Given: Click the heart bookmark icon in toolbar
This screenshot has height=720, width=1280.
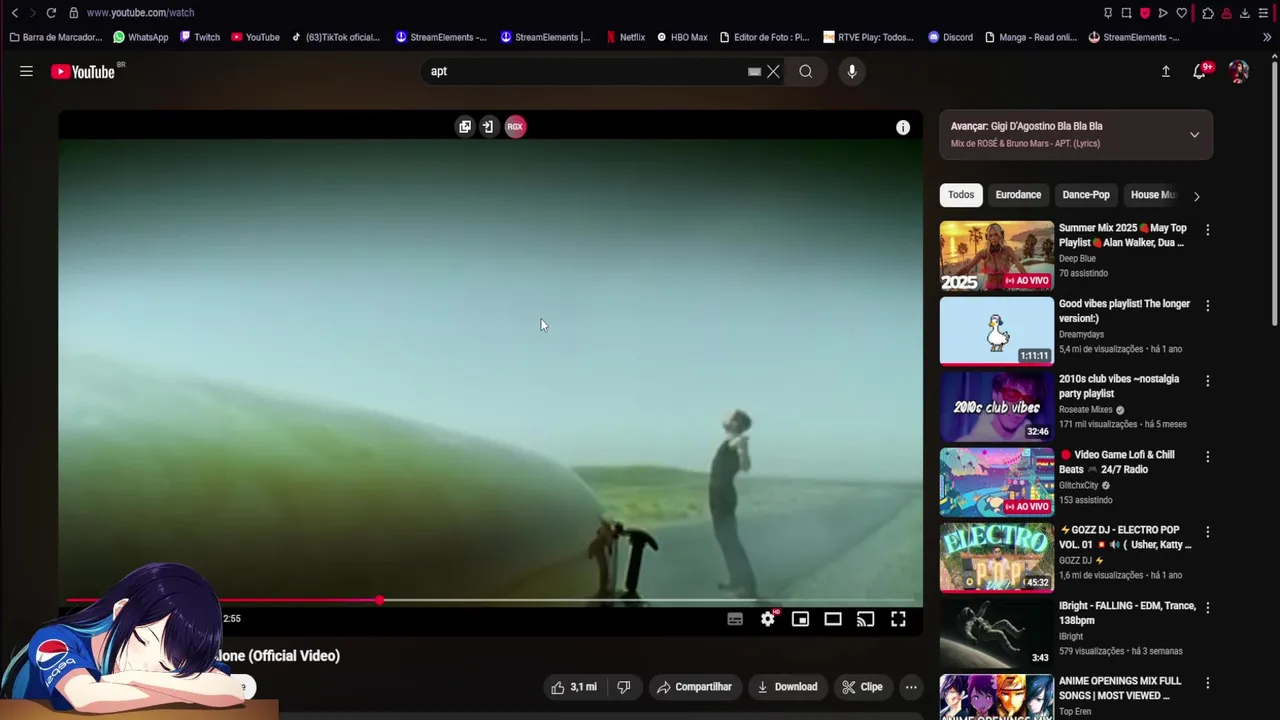Looking at the screenshot, I should click(x=1182, y=13).
